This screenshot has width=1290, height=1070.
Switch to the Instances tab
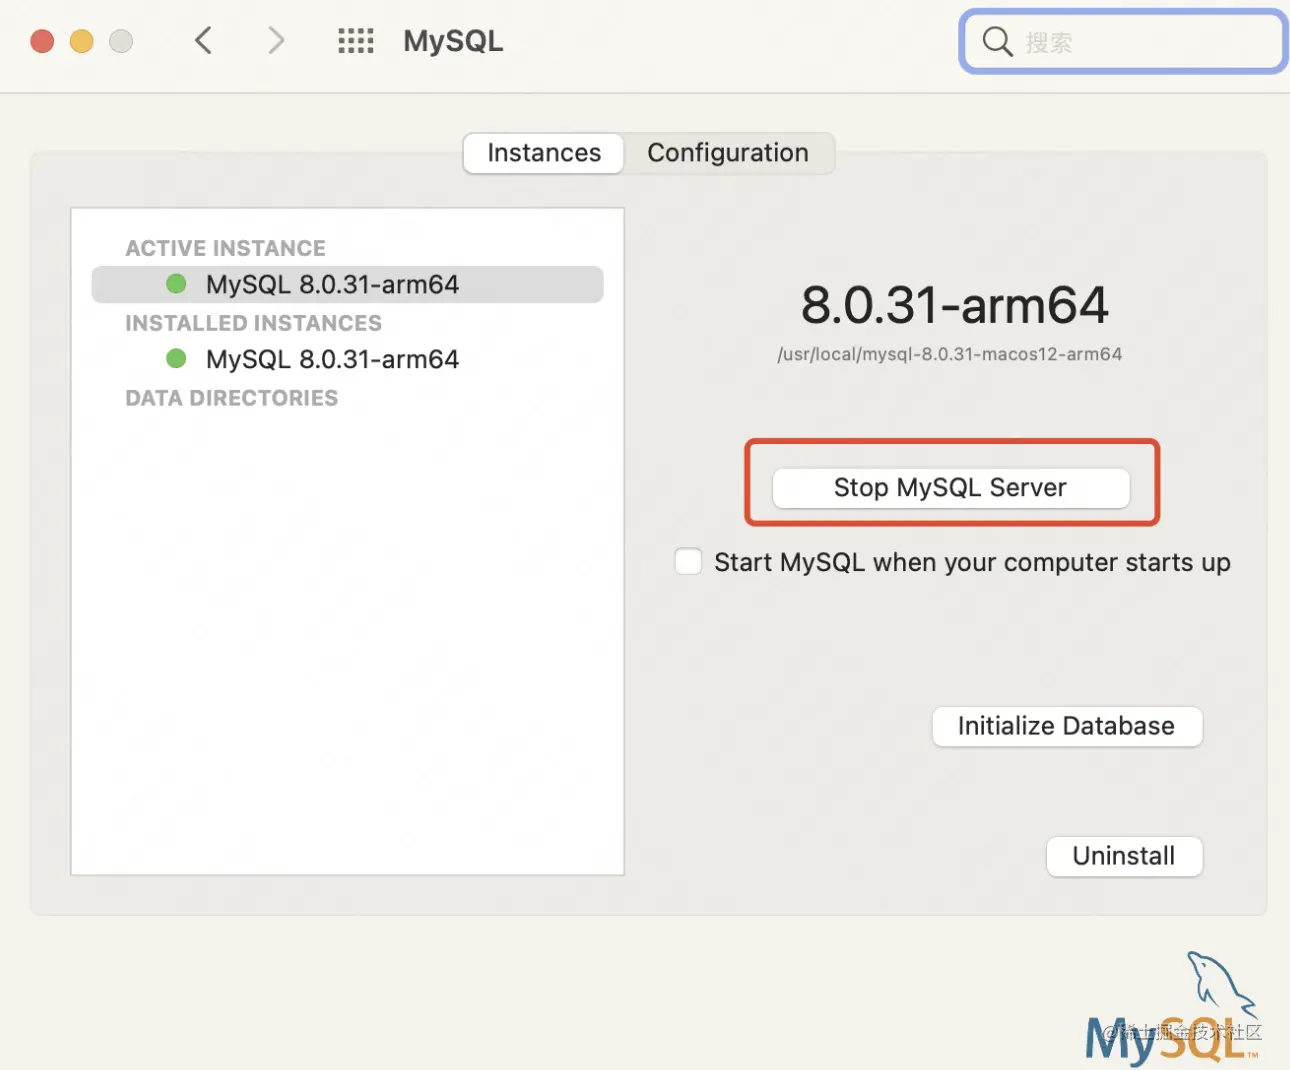click(544, 153)
